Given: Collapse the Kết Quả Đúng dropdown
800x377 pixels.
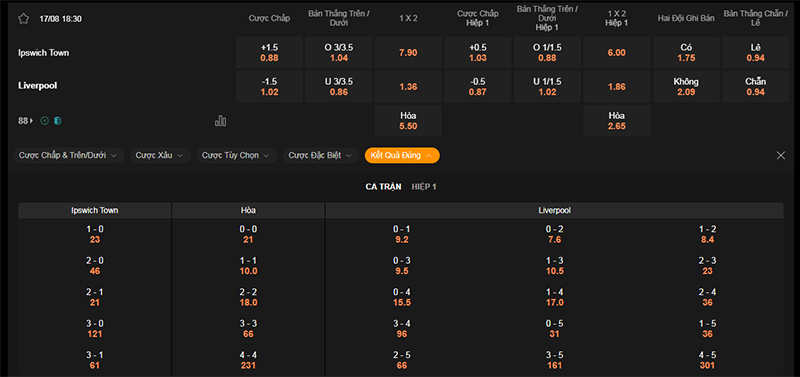Looking at the screenshot, I should pyautogui.click(x=402, y=156).
